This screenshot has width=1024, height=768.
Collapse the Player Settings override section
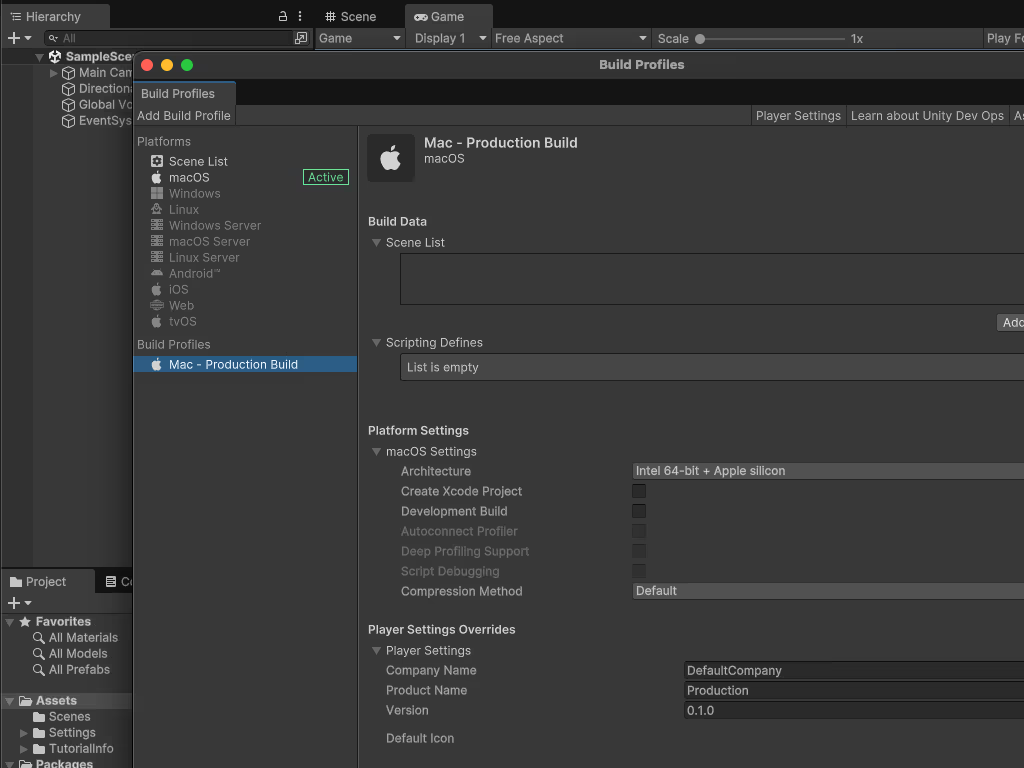(x=377, y=650)
